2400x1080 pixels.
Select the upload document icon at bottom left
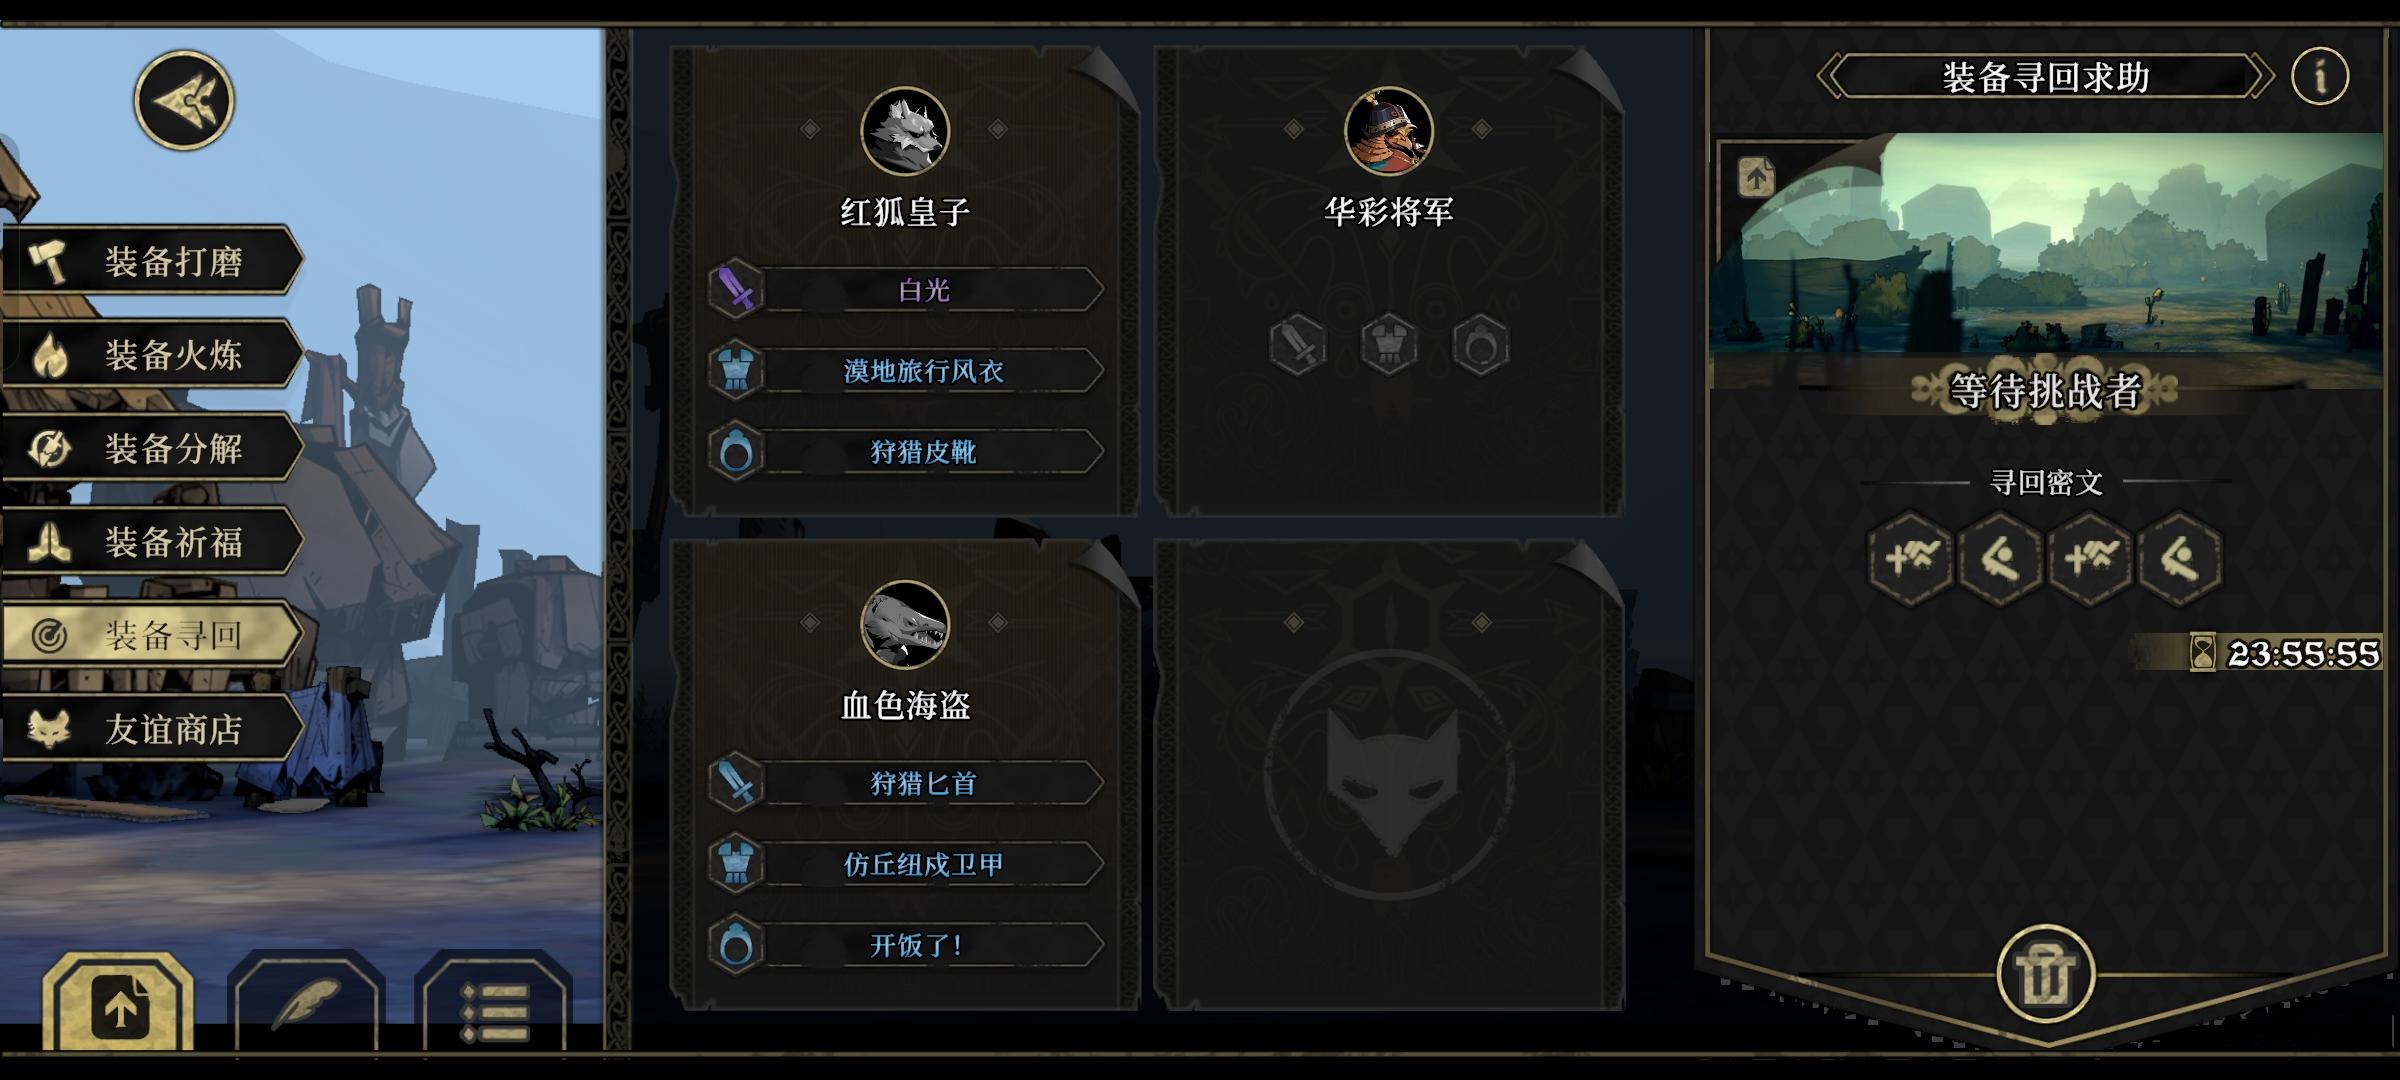119,1005
